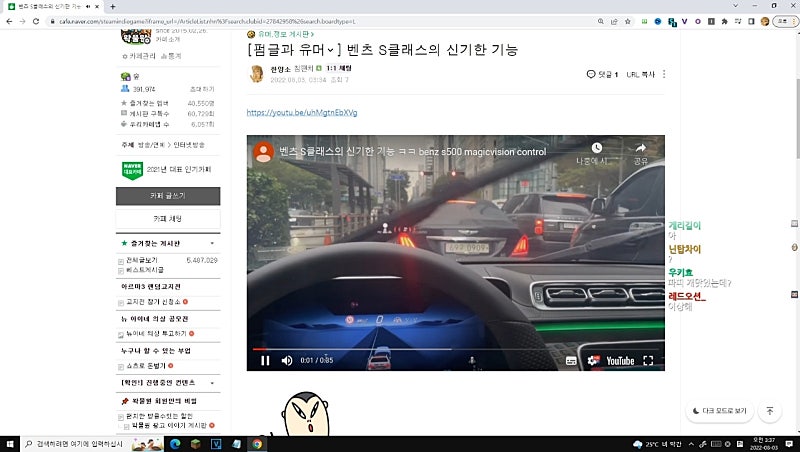The height and width of the screenshot is (452, 800).
Task: Open post author profile picture
Action: point(257,74)
